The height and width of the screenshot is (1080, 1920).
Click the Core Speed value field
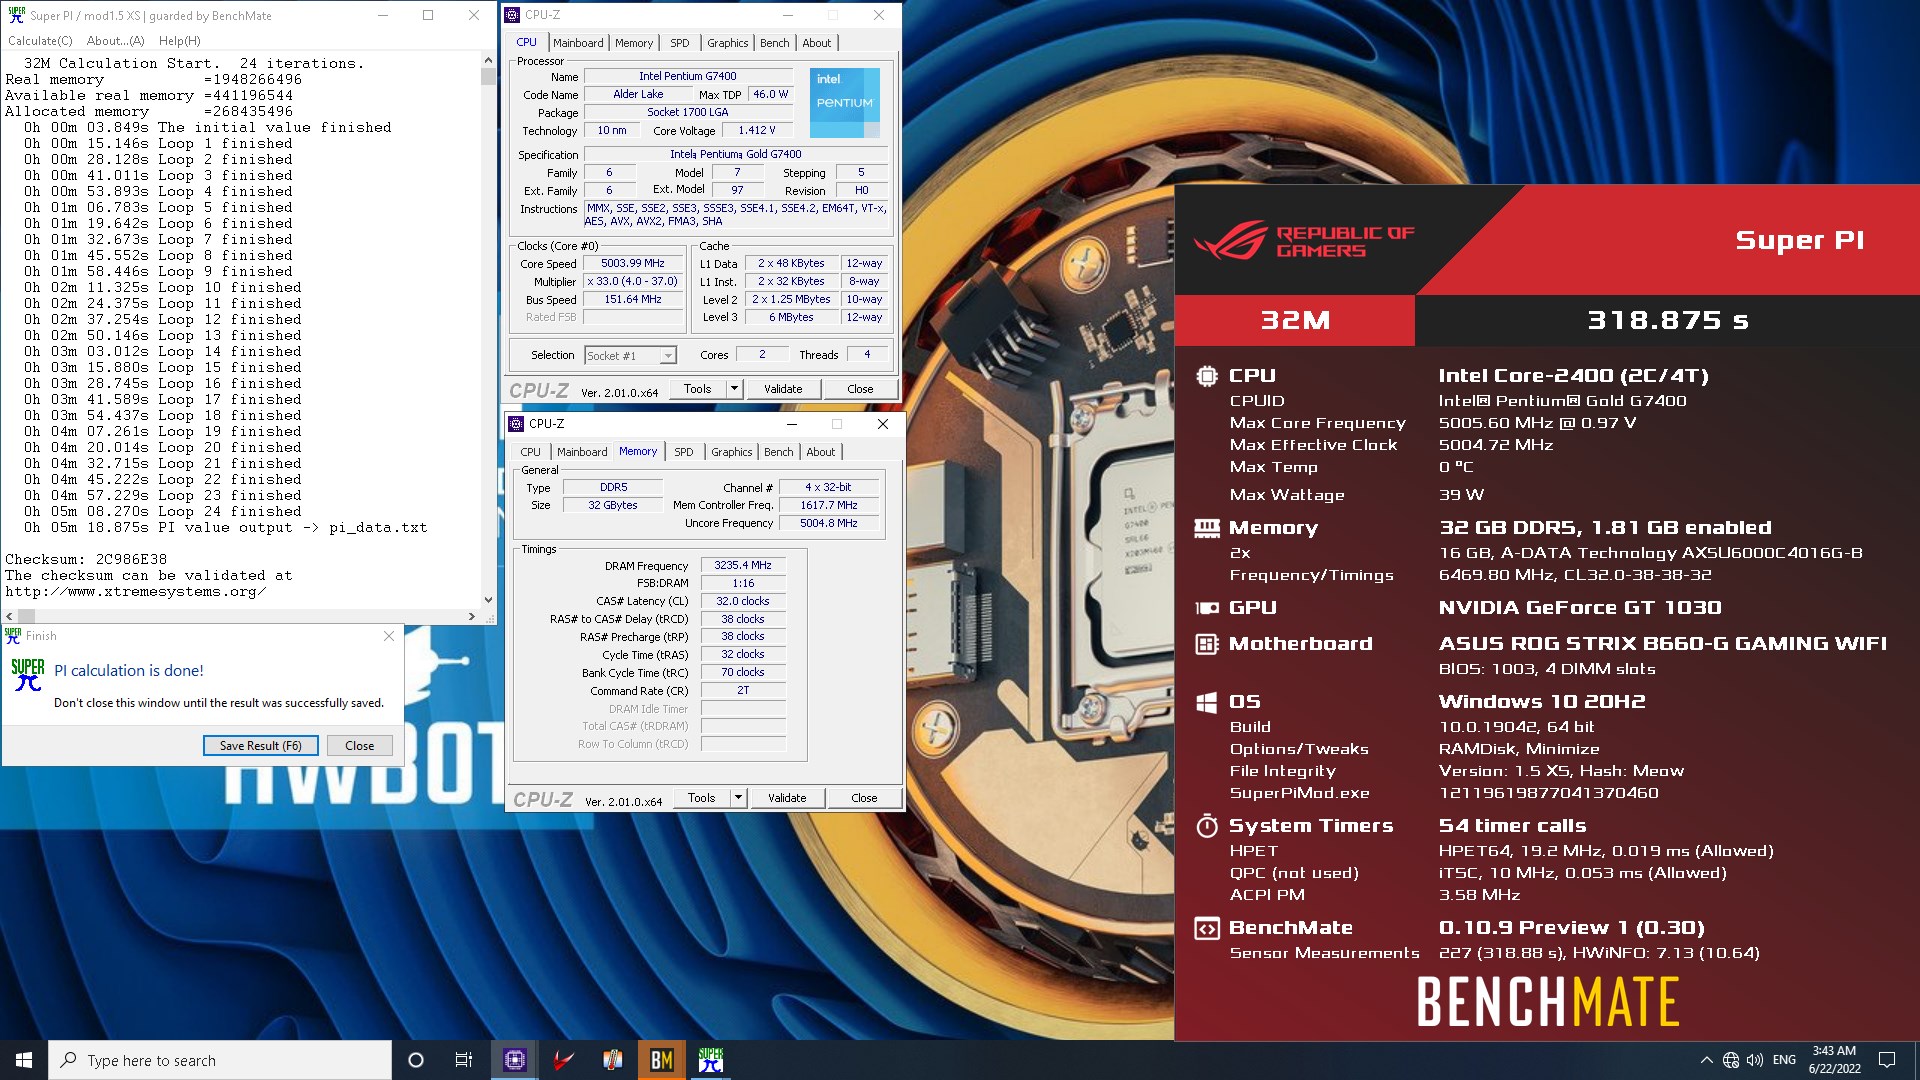633,263
